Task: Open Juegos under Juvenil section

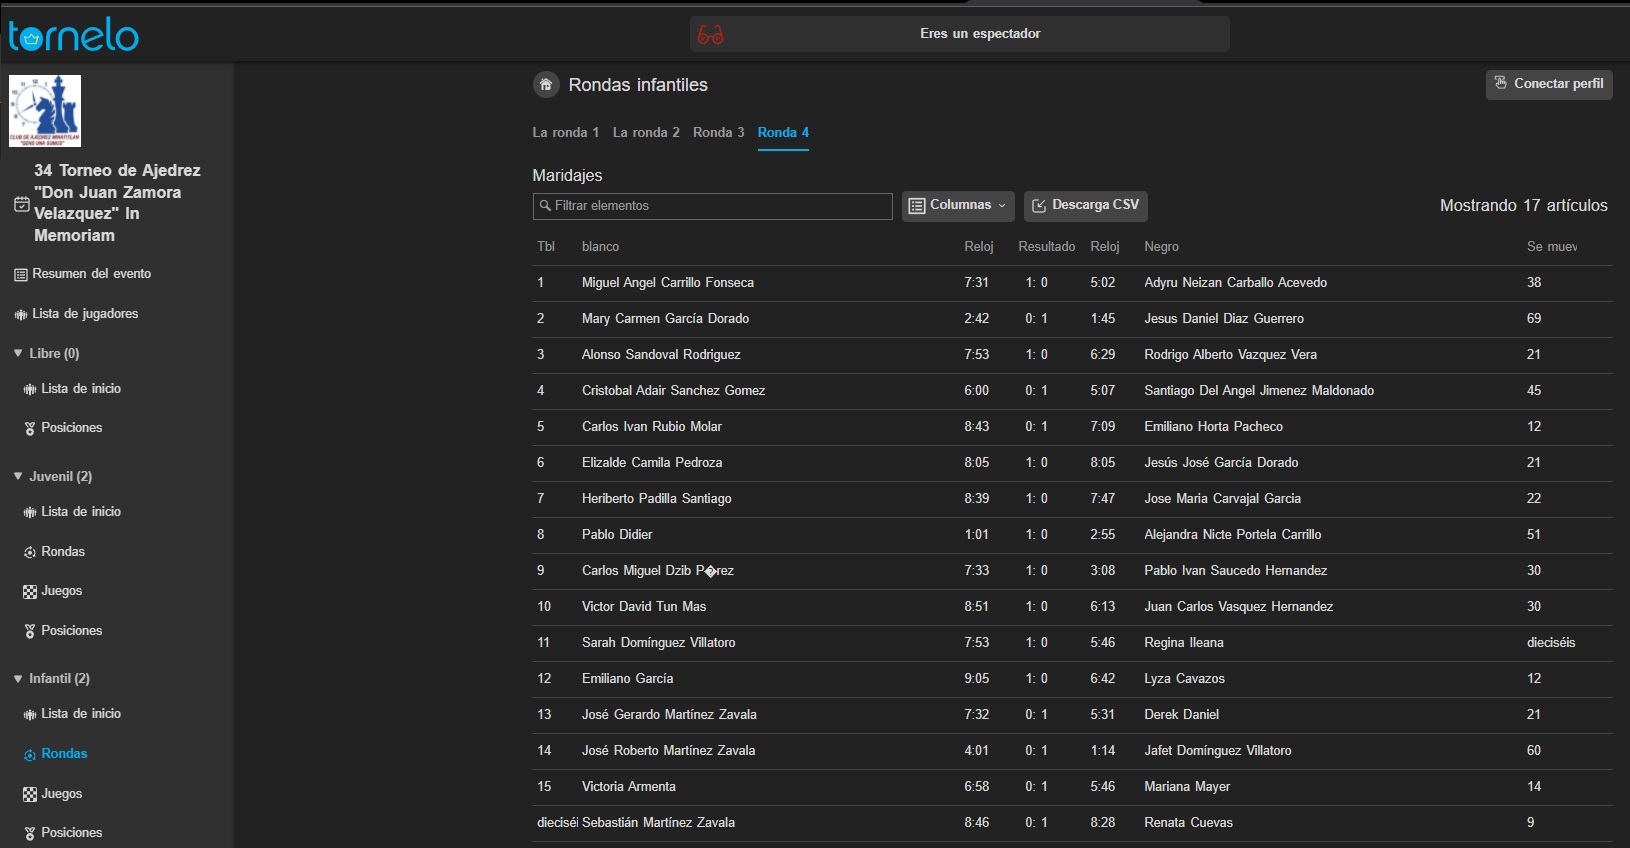Action: [61, 591]
